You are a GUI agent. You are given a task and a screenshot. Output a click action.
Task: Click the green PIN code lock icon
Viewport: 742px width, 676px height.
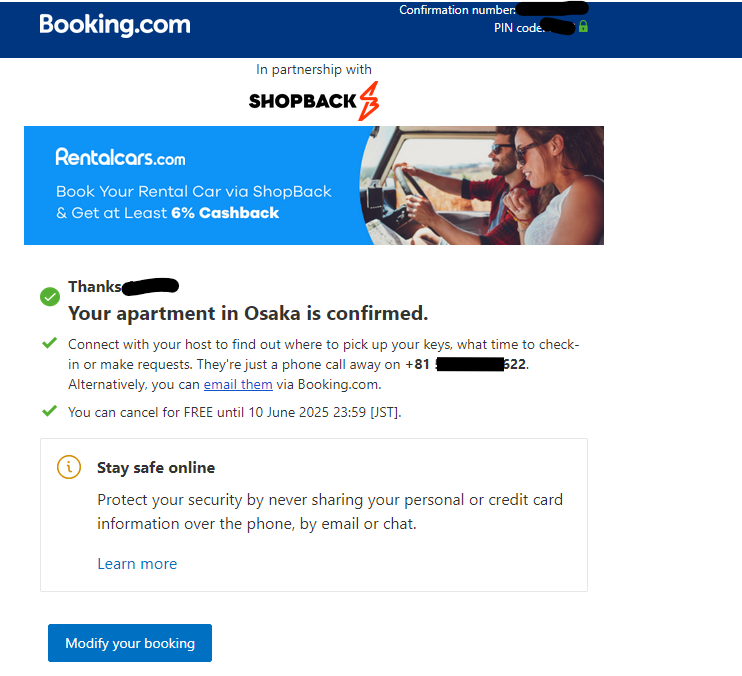pyautogui.click(x=583, y=26)
